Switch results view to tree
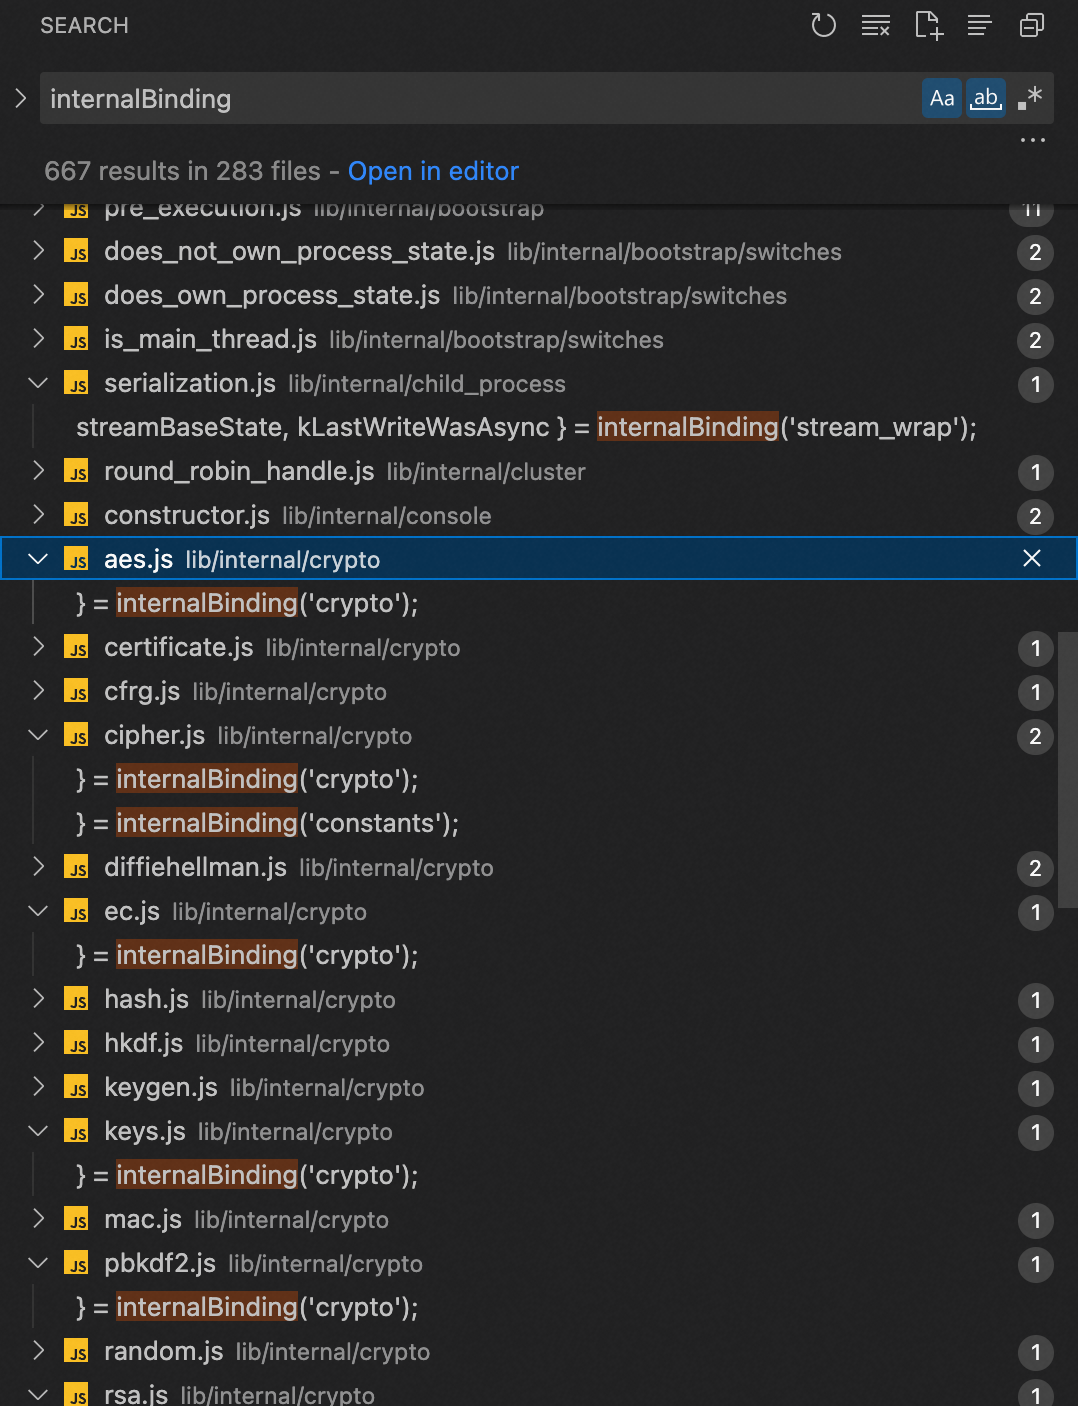This screenshot has height=1406, width=1078. (x=980, y=25)
